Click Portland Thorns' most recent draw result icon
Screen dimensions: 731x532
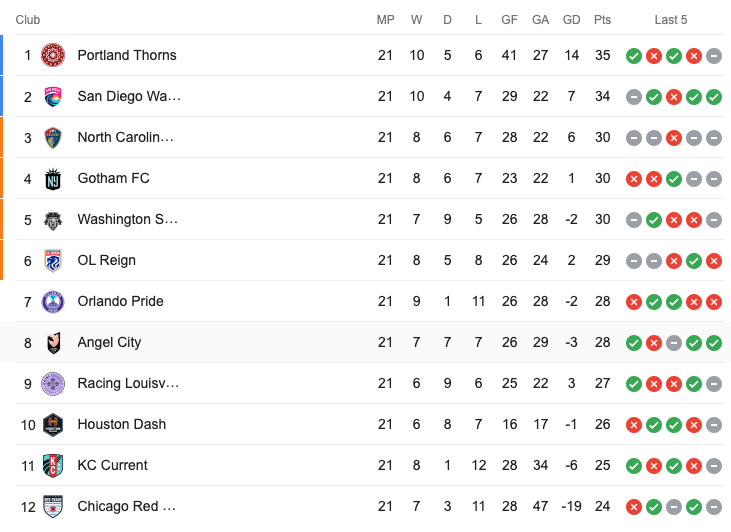pos(714,56)
